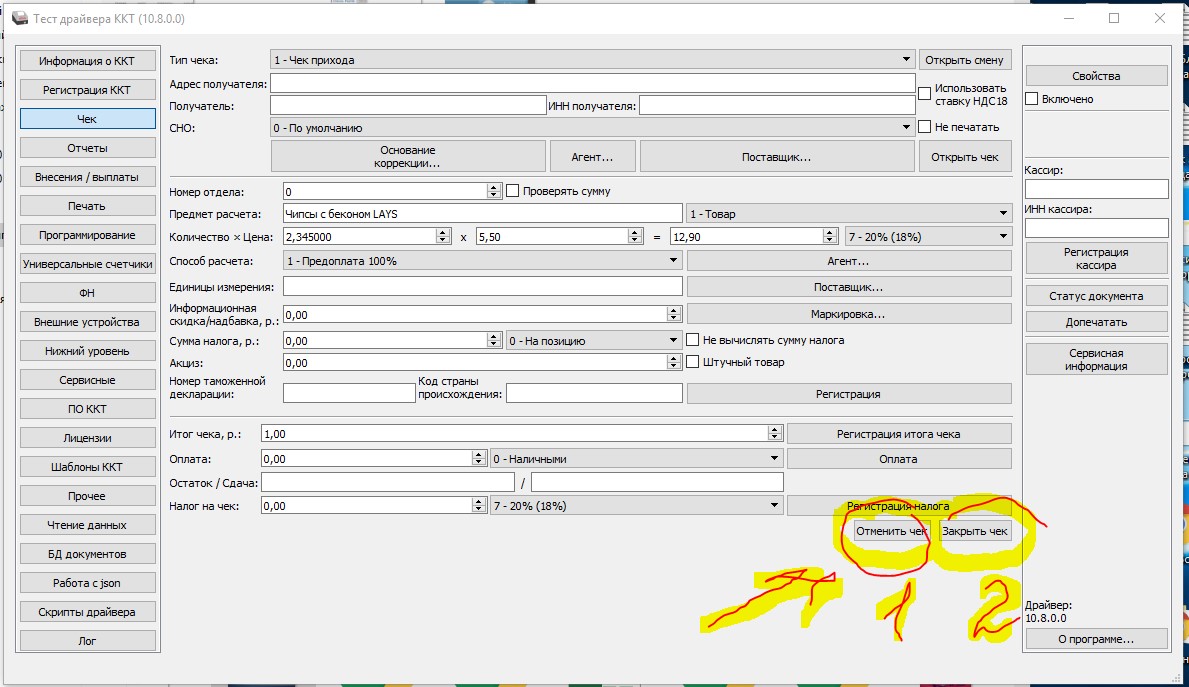This screenshot has width=1189, height=687.
Task: Switch to the ФН section
Action: (x=88, y=293)
